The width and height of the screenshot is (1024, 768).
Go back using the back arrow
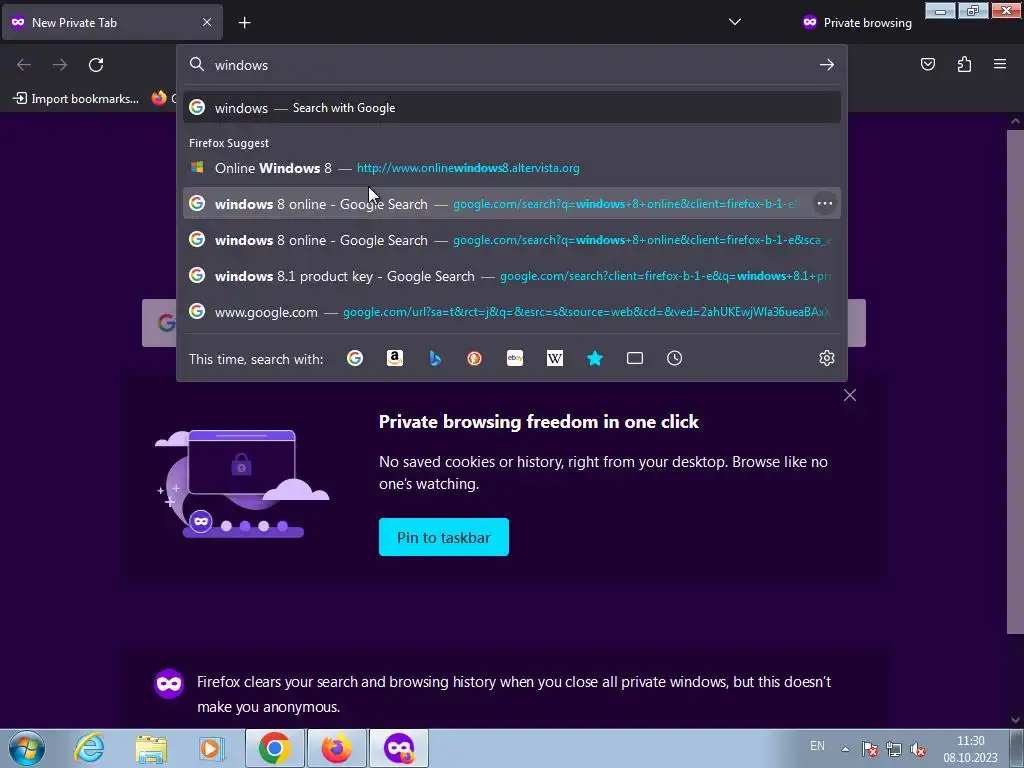[24, 65]
